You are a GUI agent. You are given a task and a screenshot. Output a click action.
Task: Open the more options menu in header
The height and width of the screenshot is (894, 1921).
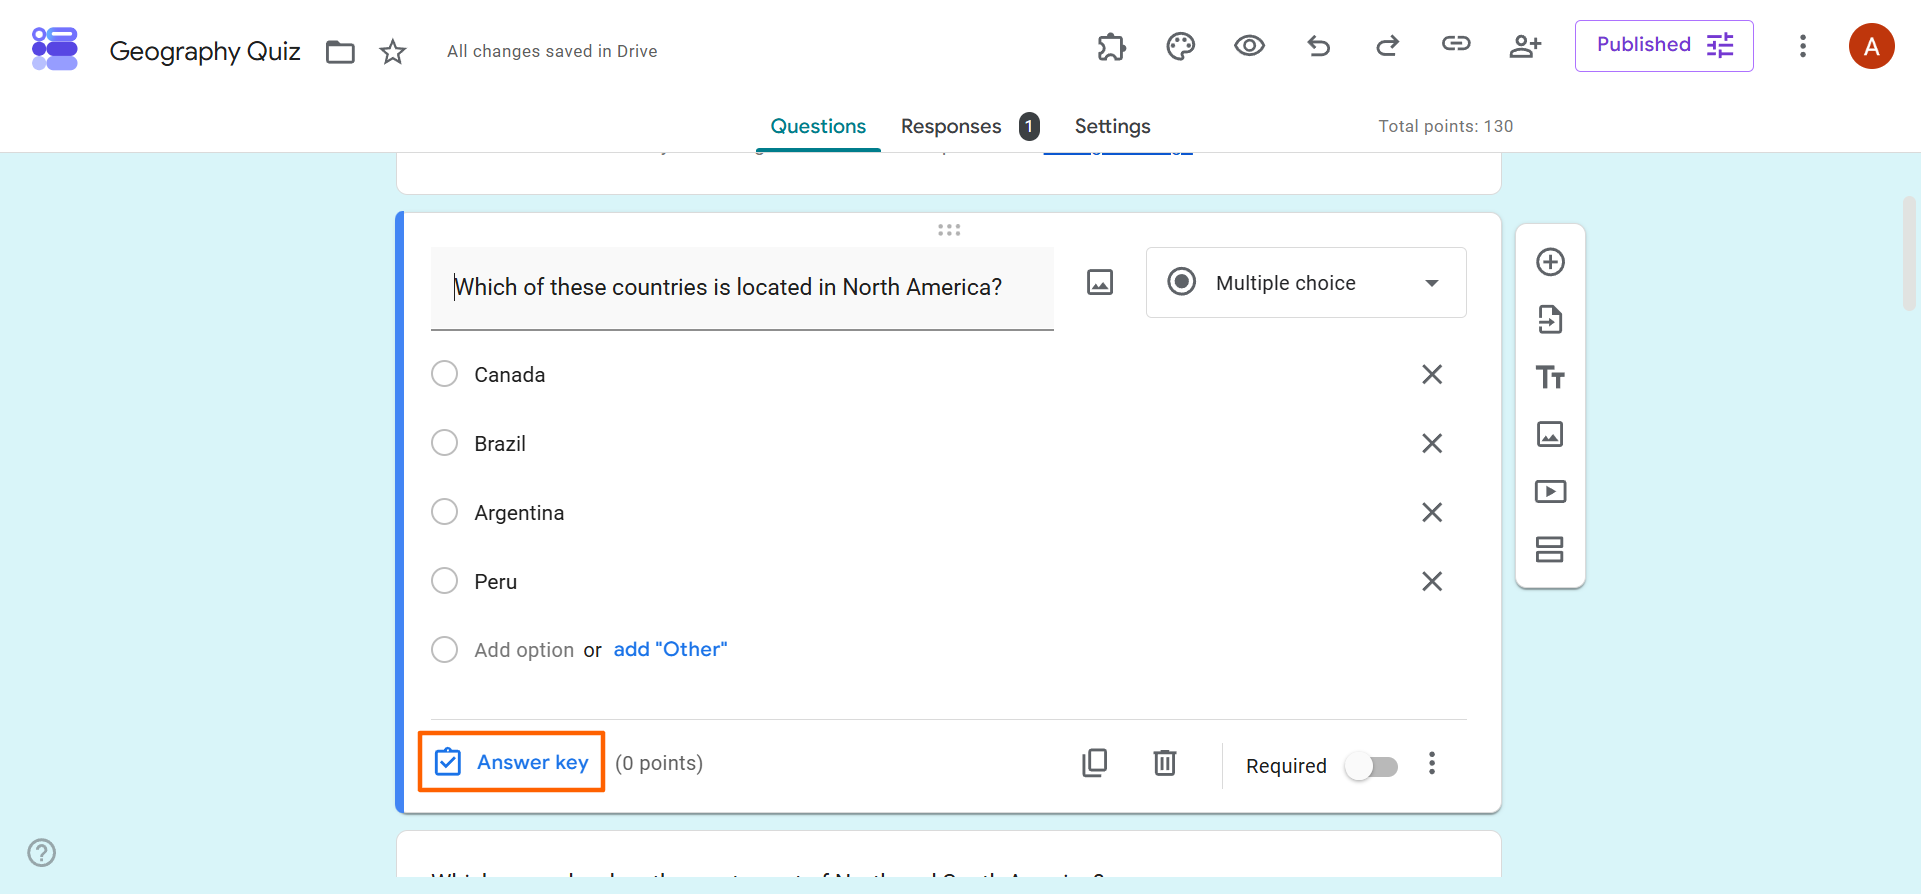coord(1803,46)
